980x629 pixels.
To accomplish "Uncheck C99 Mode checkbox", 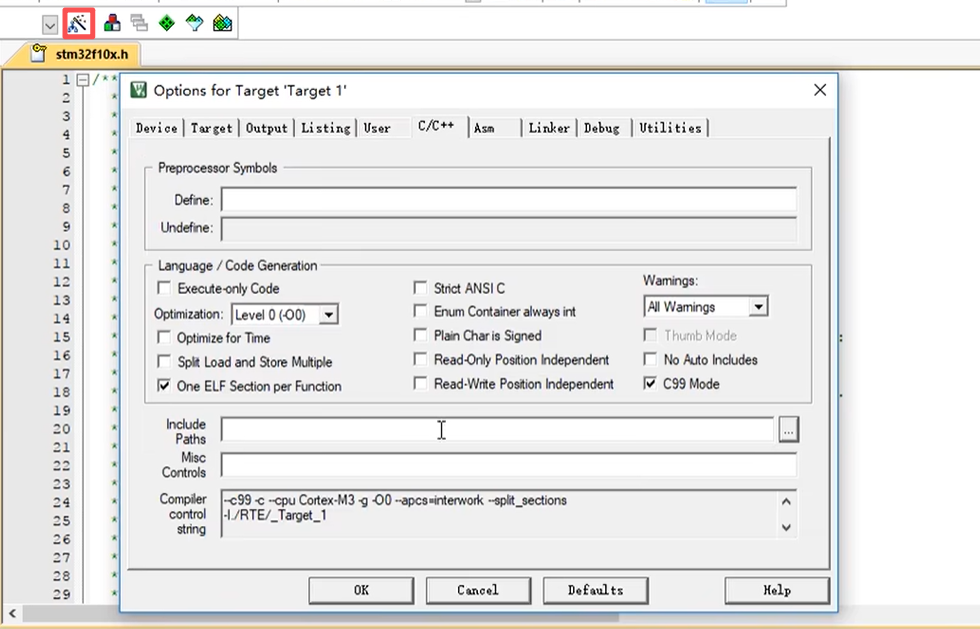I will pyautogui.click(x=651, y=383).
